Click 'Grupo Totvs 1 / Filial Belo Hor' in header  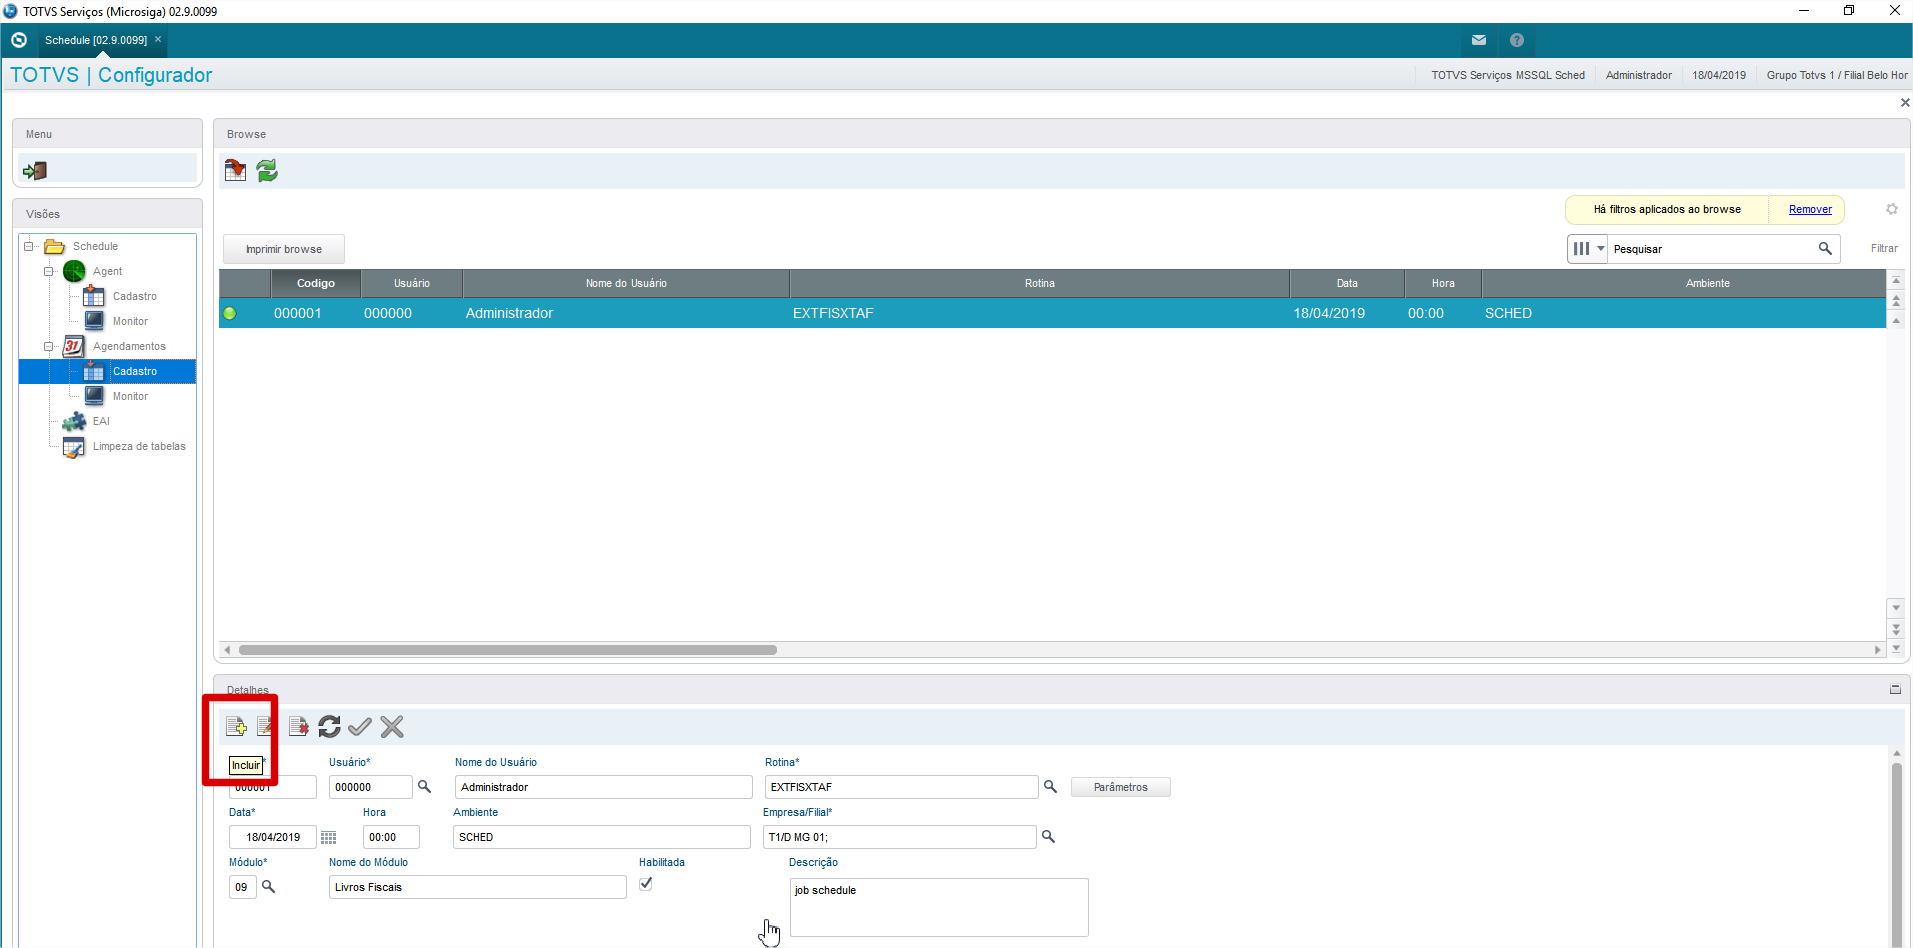point(1837,75)
